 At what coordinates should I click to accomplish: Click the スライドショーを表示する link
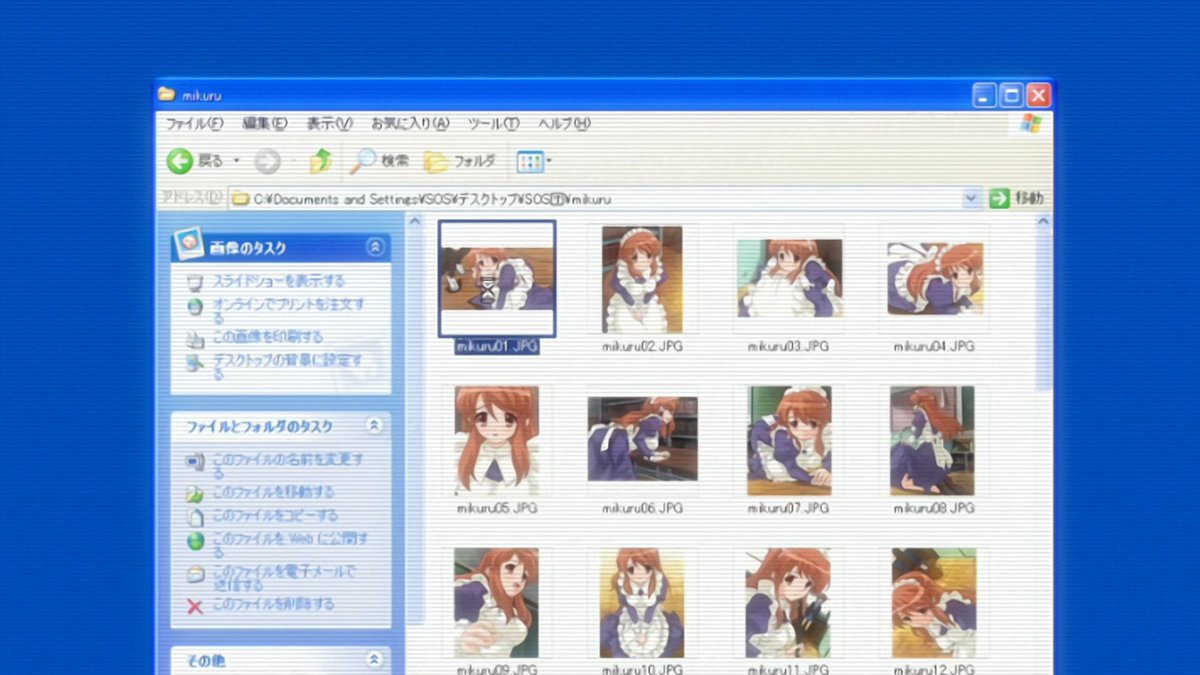coord(279,282)
